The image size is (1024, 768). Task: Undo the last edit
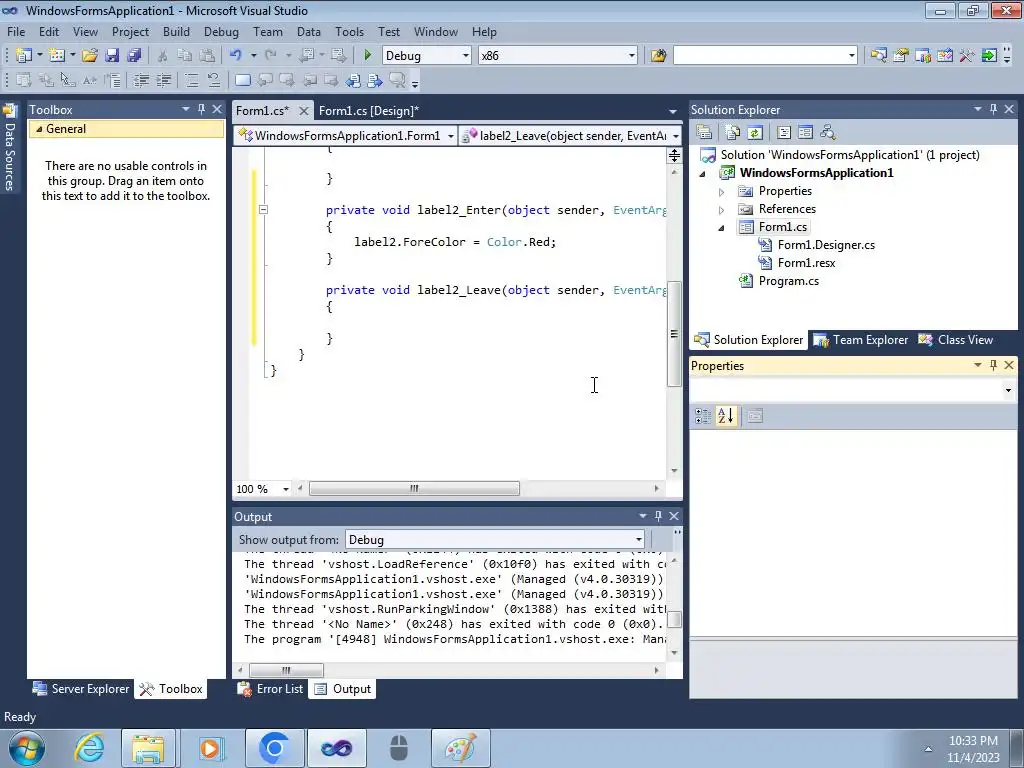pos(236,56)
